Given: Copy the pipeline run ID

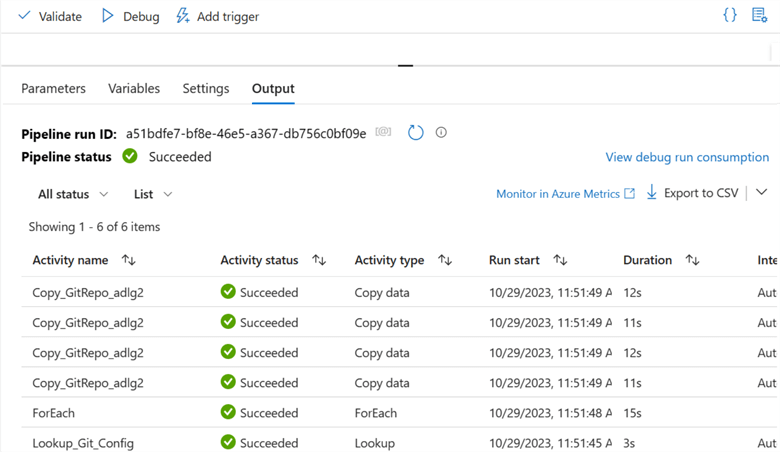Looking at the screenshot, I should coord(383,132).
